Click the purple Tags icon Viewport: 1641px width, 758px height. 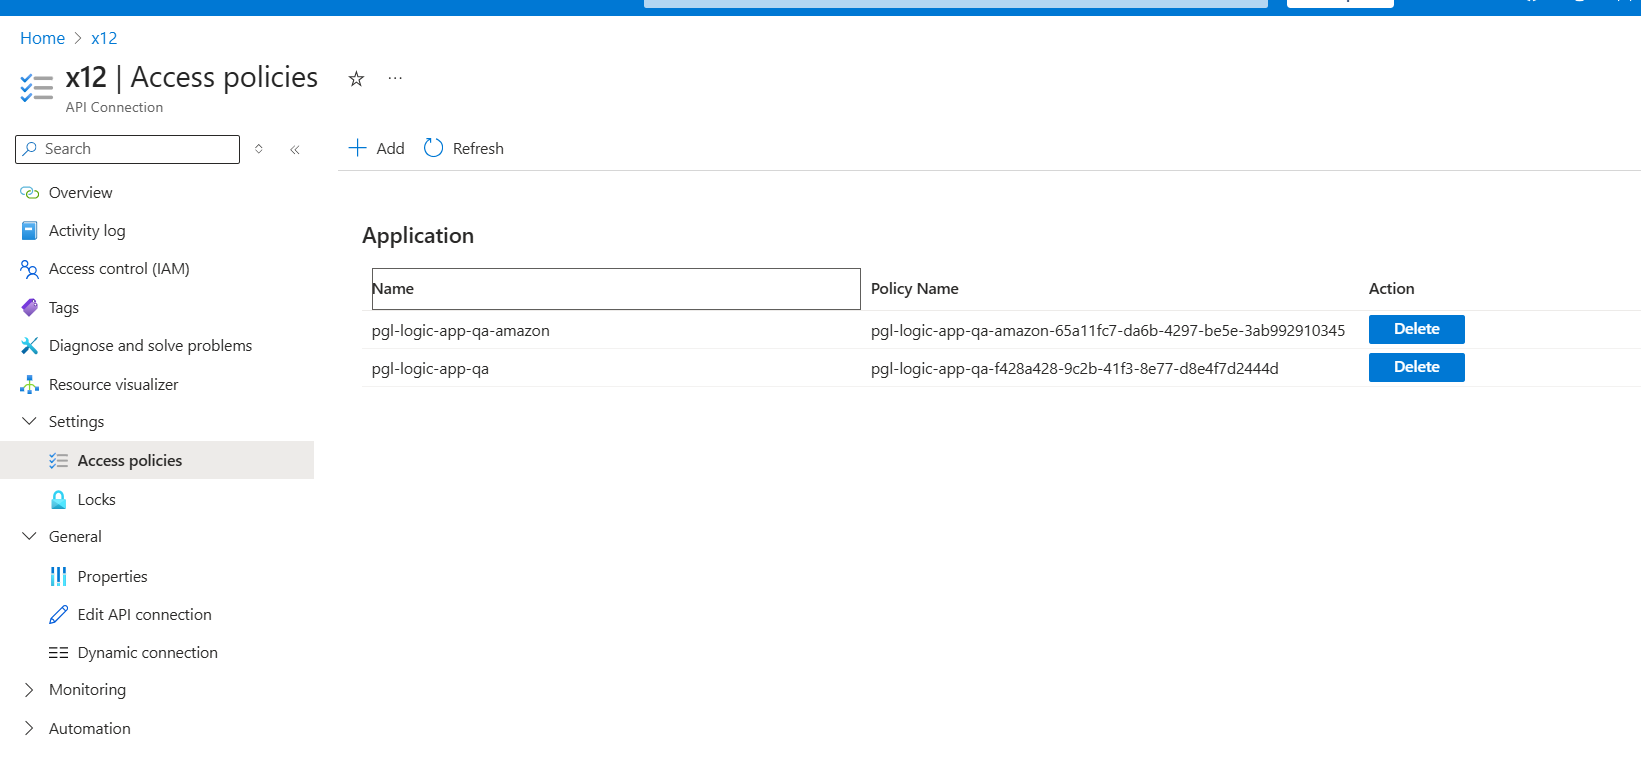tap(30, 307)
